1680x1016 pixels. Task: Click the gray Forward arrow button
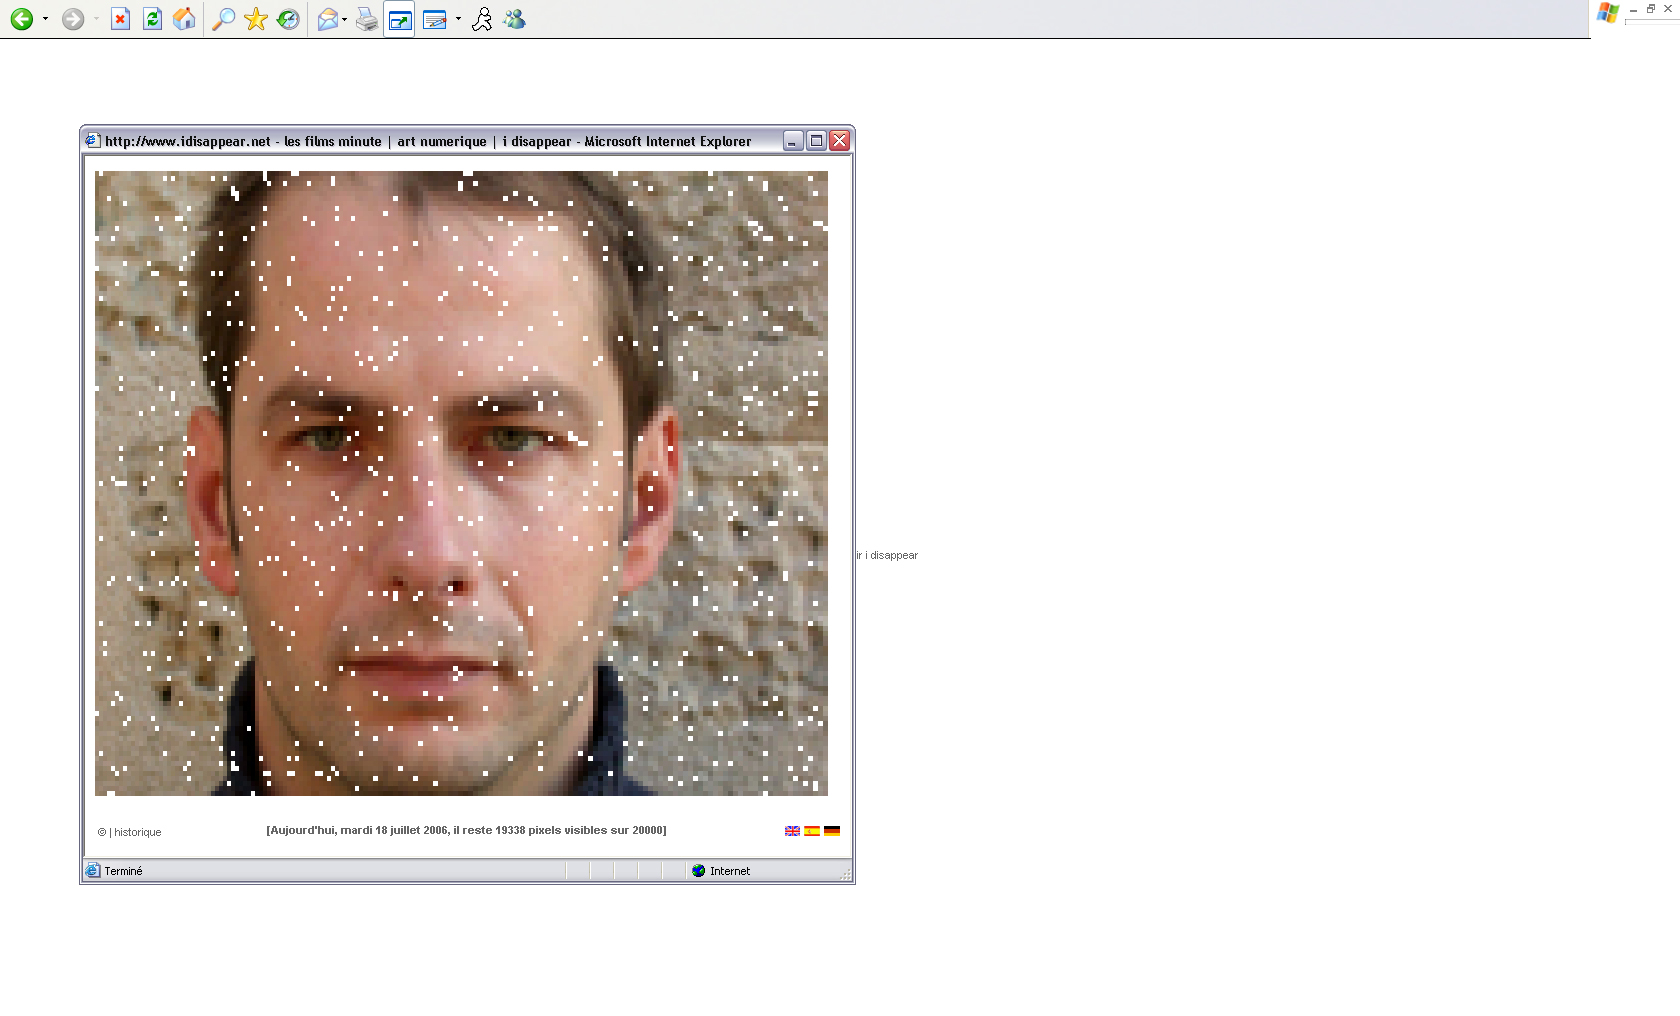tap(72, 19)
